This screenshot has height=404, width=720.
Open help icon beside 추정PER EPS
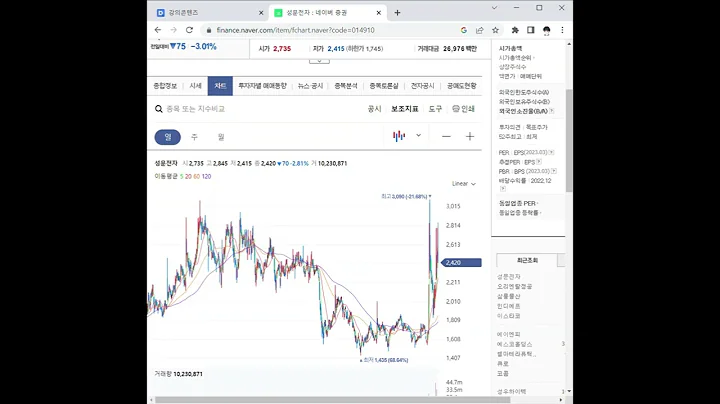[539, 162]
